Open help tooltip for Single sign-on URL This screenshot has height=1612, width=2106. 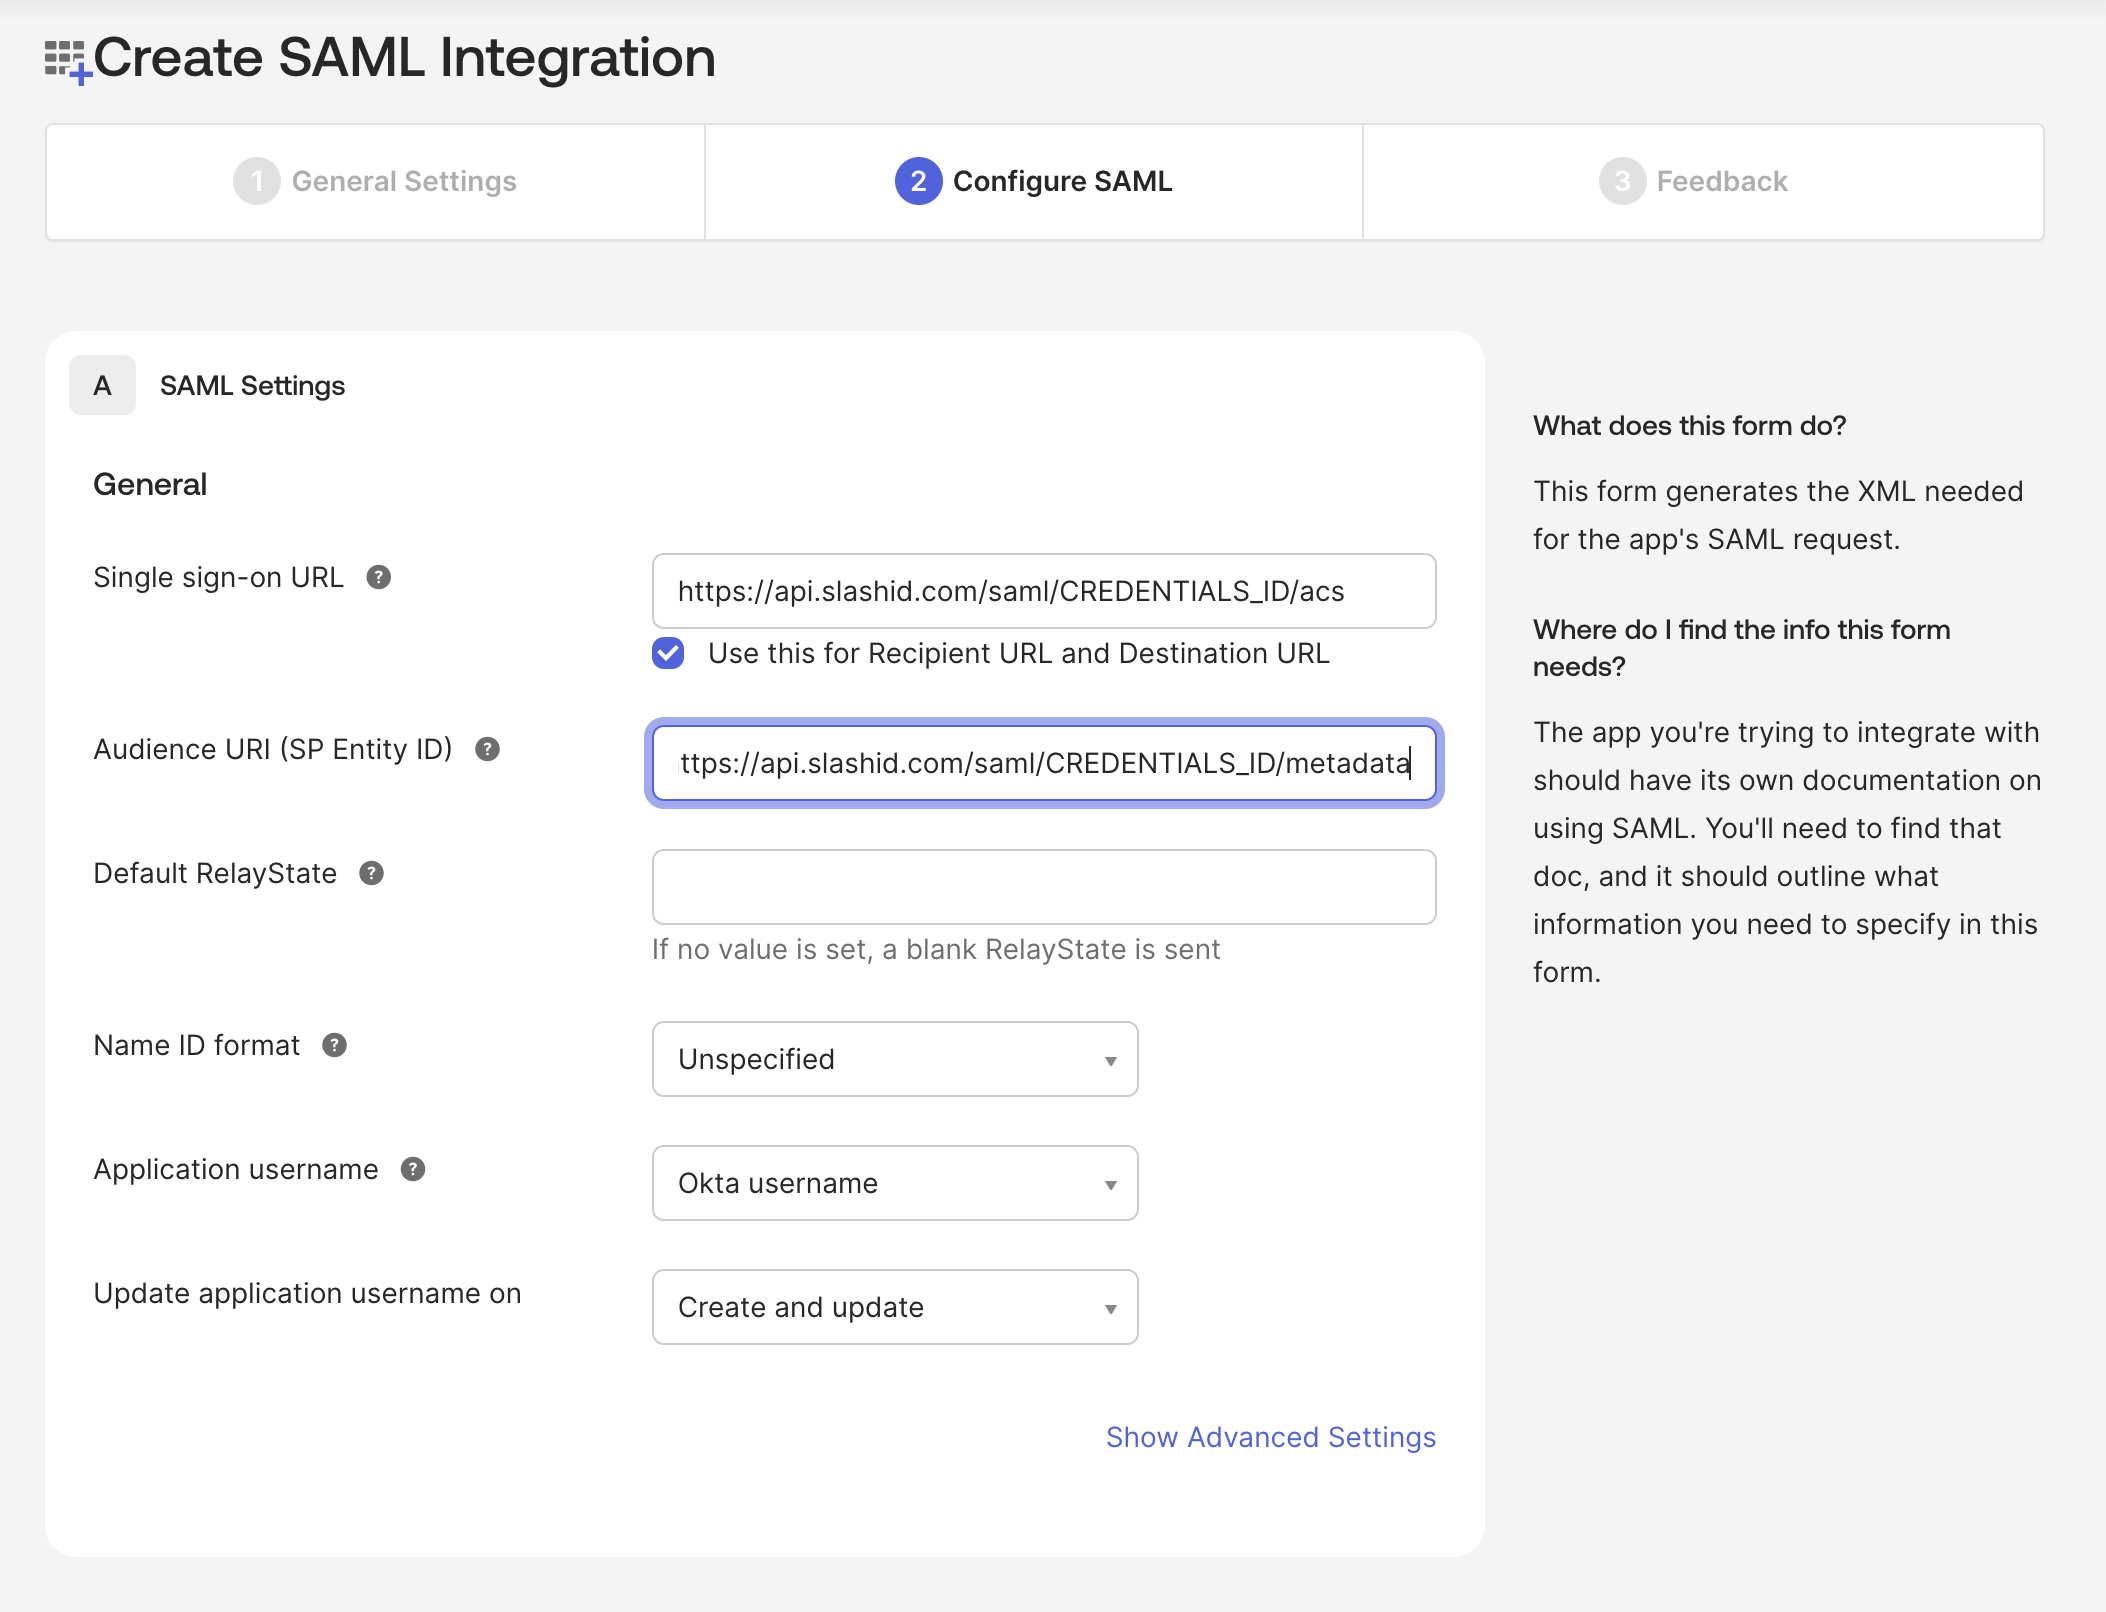coord(378,577)
